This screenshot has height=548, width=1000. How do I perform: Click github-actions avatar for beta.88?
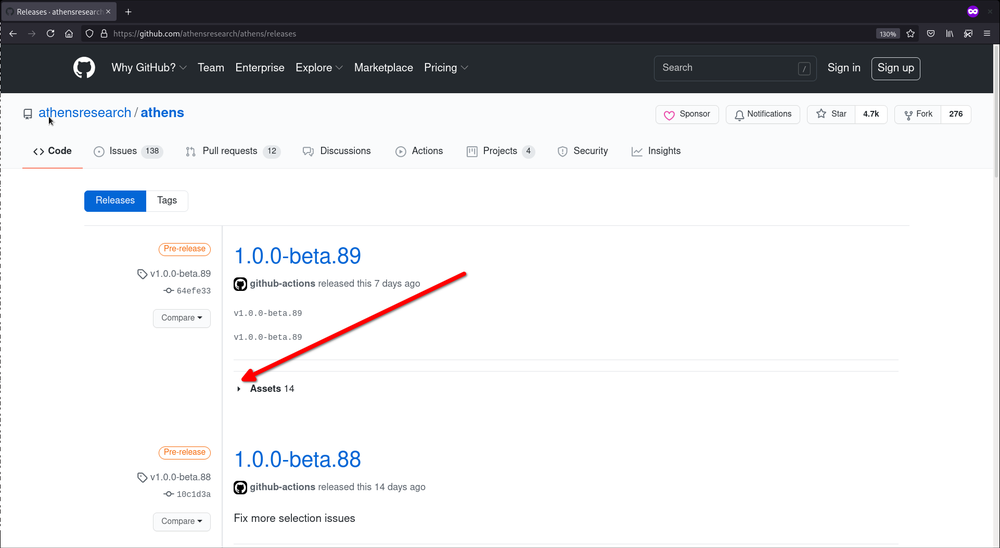pyautogui.click(x=240, y=487)
